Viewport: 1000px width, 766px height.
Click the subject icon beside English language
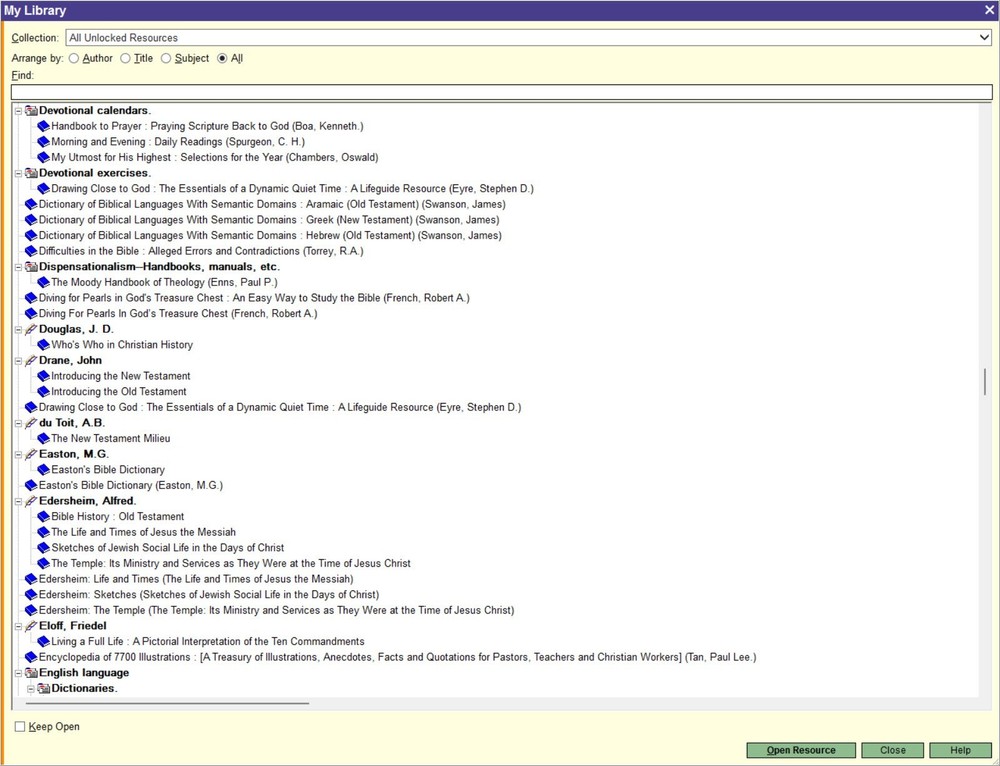(31, 673)
